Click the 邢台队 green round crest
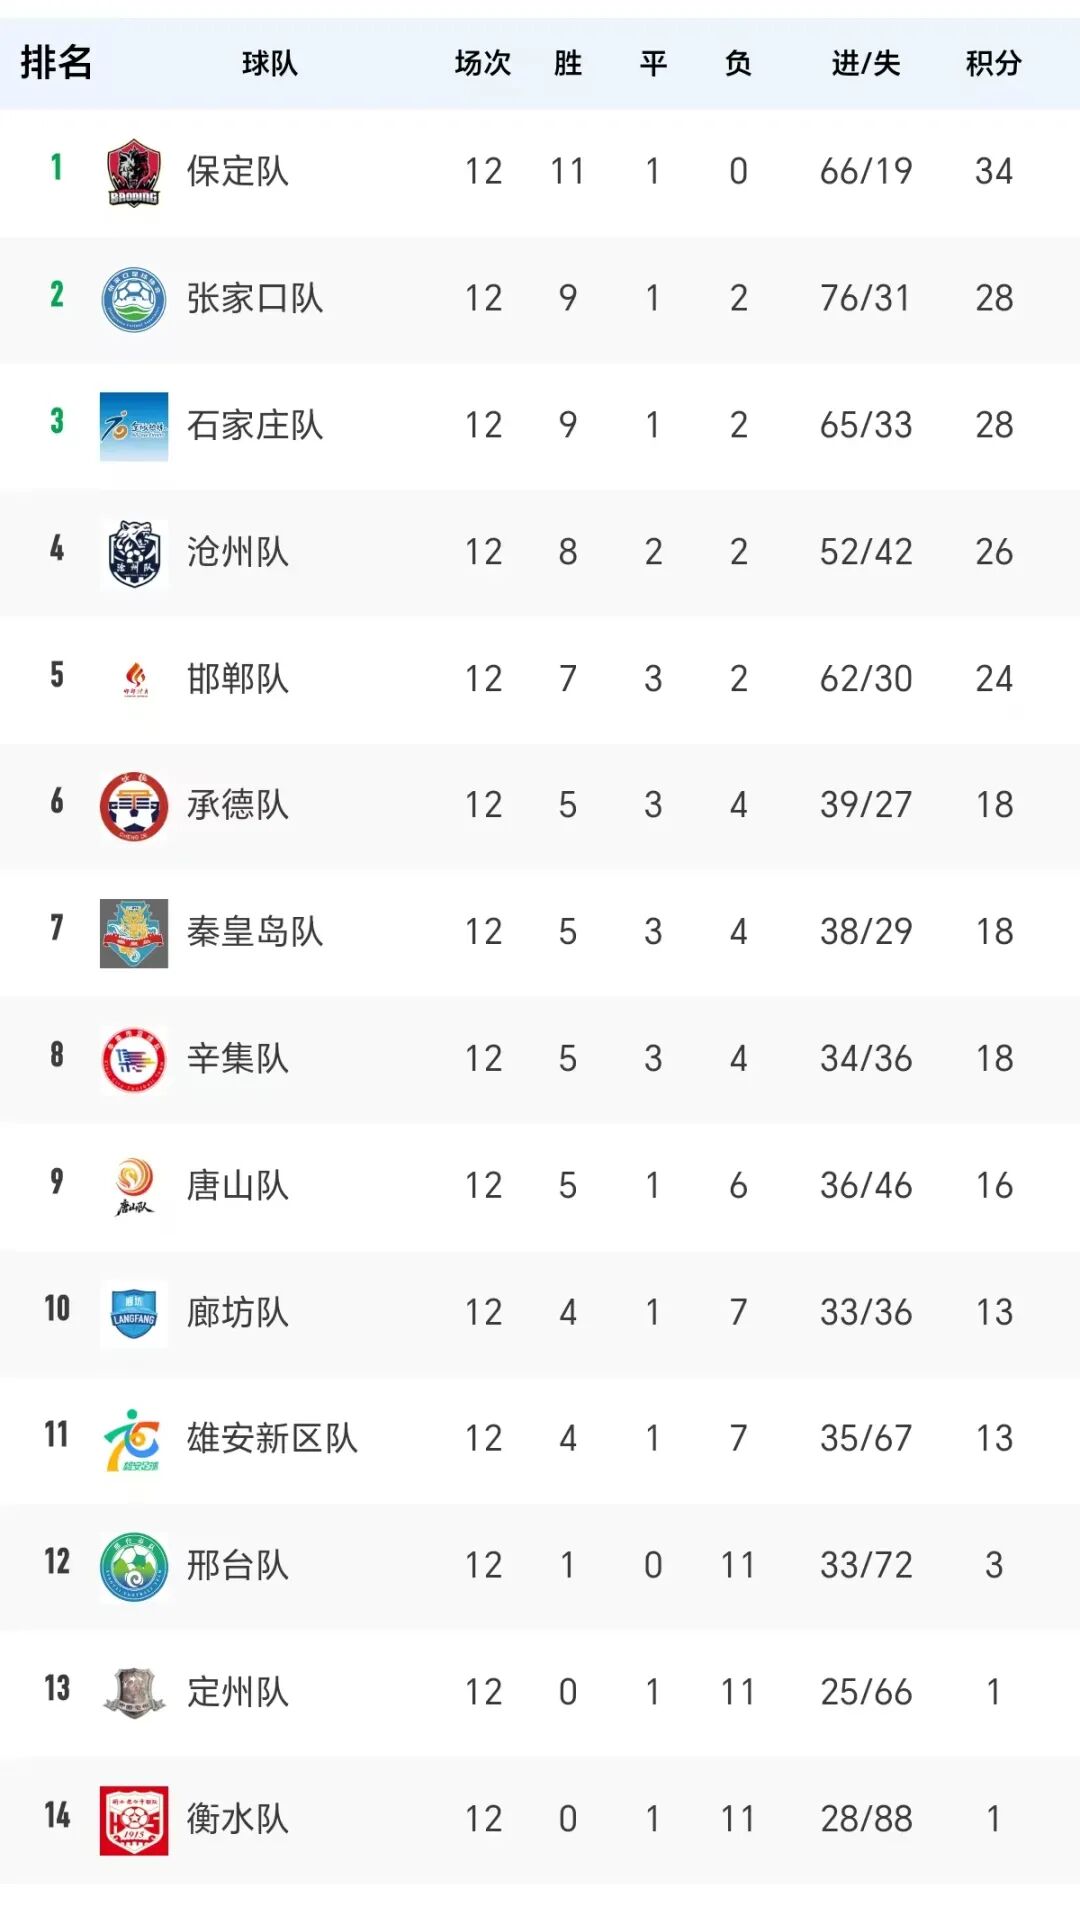The image size is (1080, 1915). coord(134,1566)
